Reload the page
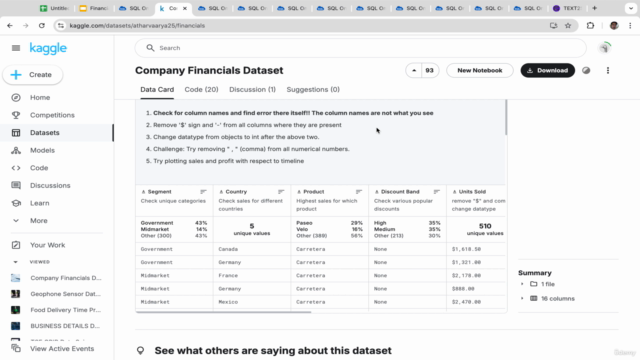The height and width of the screenshot is (360, 640). [42, 25]
